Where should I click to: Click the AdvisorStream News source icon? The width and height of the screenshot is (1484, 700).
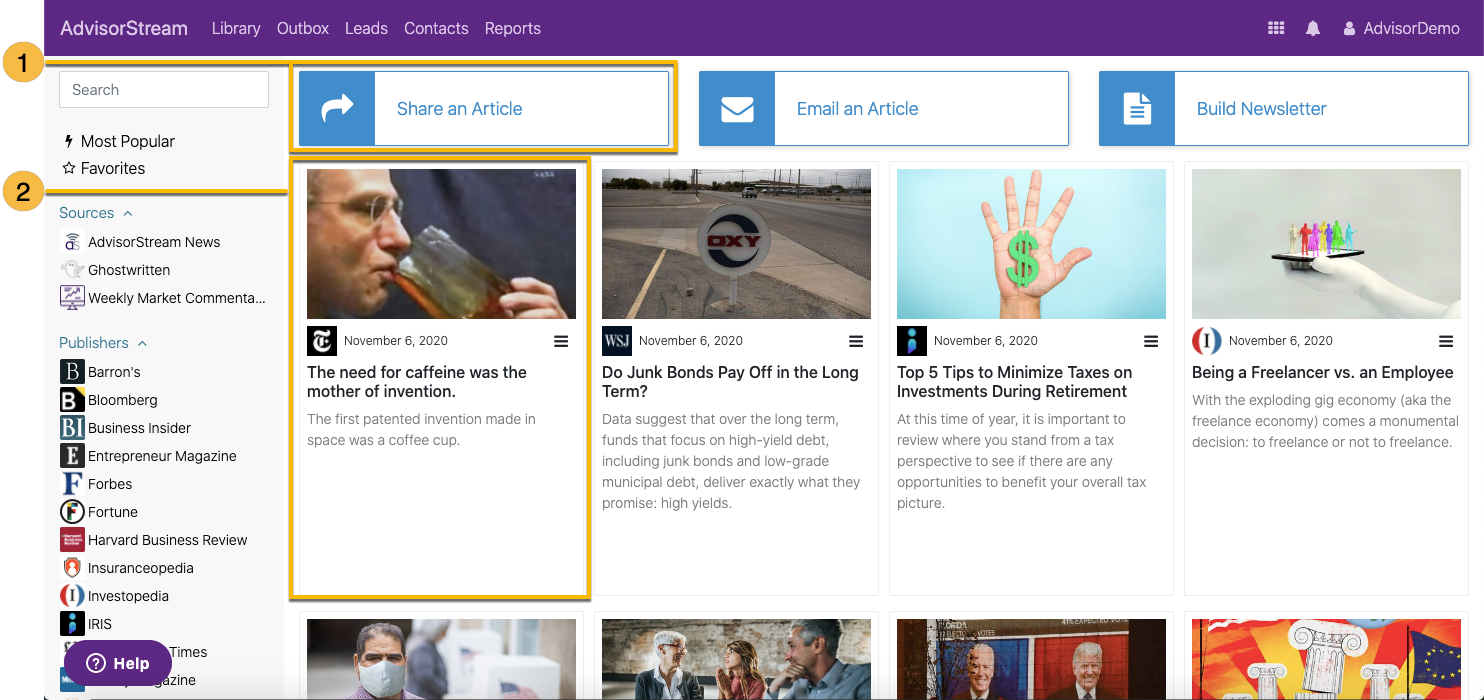coord(72,242)
